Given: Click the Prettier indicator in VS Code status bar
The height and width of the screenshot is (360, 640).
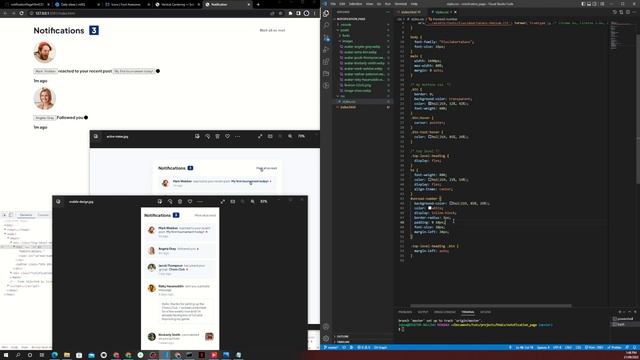Looking at the screenshot, I should click(x=615, y=347).
